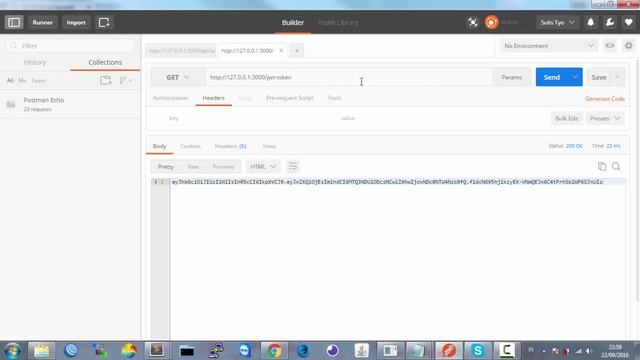This screenshot has height=360, width=640.
Task: Open the Presets dropdown
Action: click(605, 118)
